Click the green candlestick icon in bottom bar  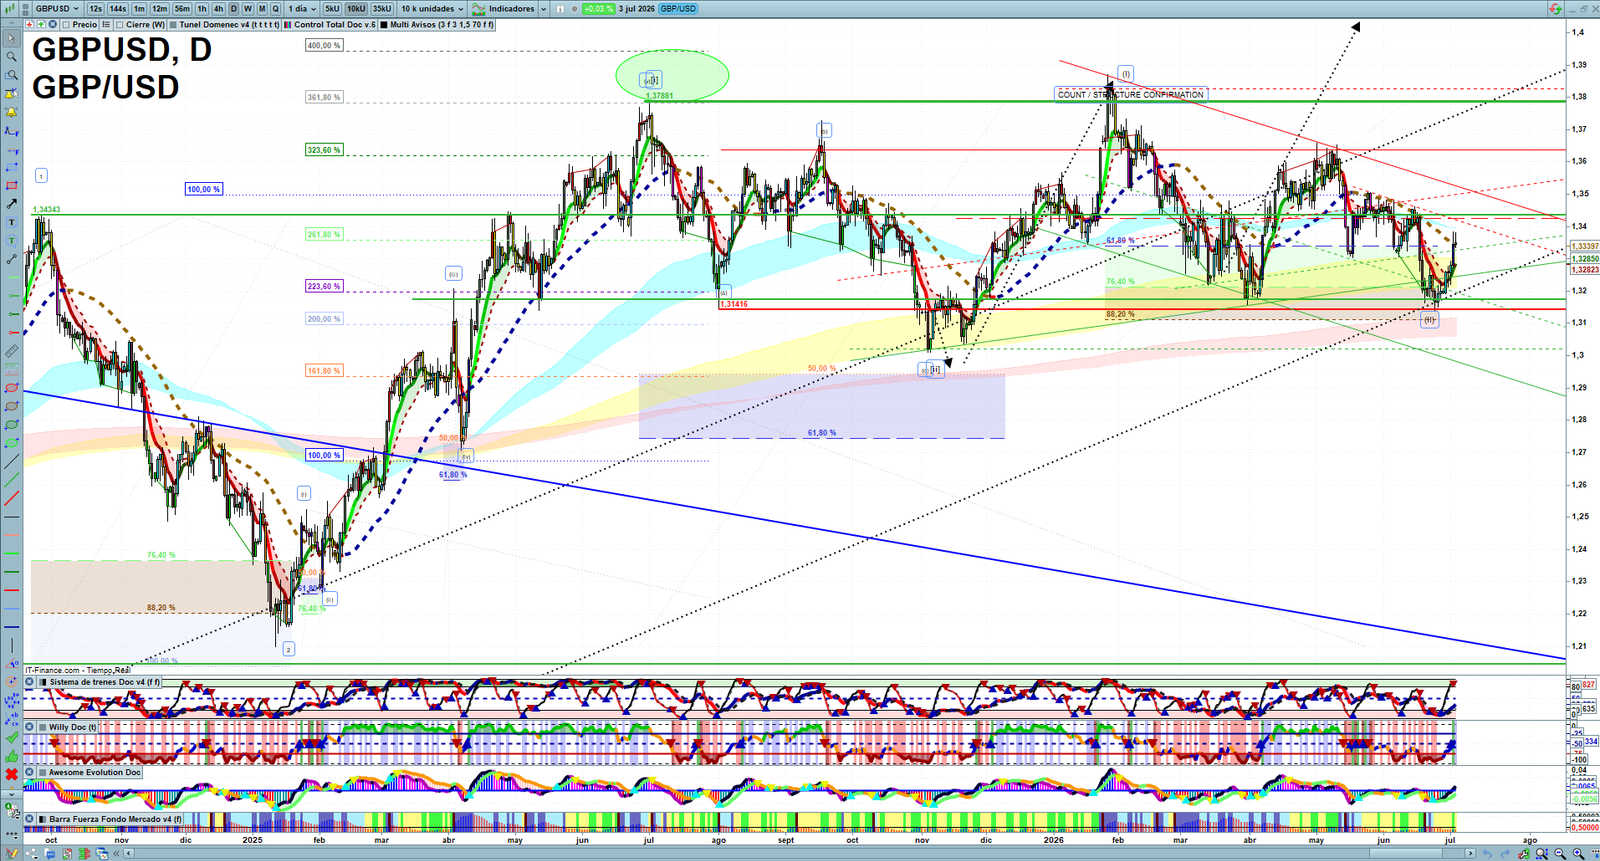pyautogui.click(x=84, y=853)
